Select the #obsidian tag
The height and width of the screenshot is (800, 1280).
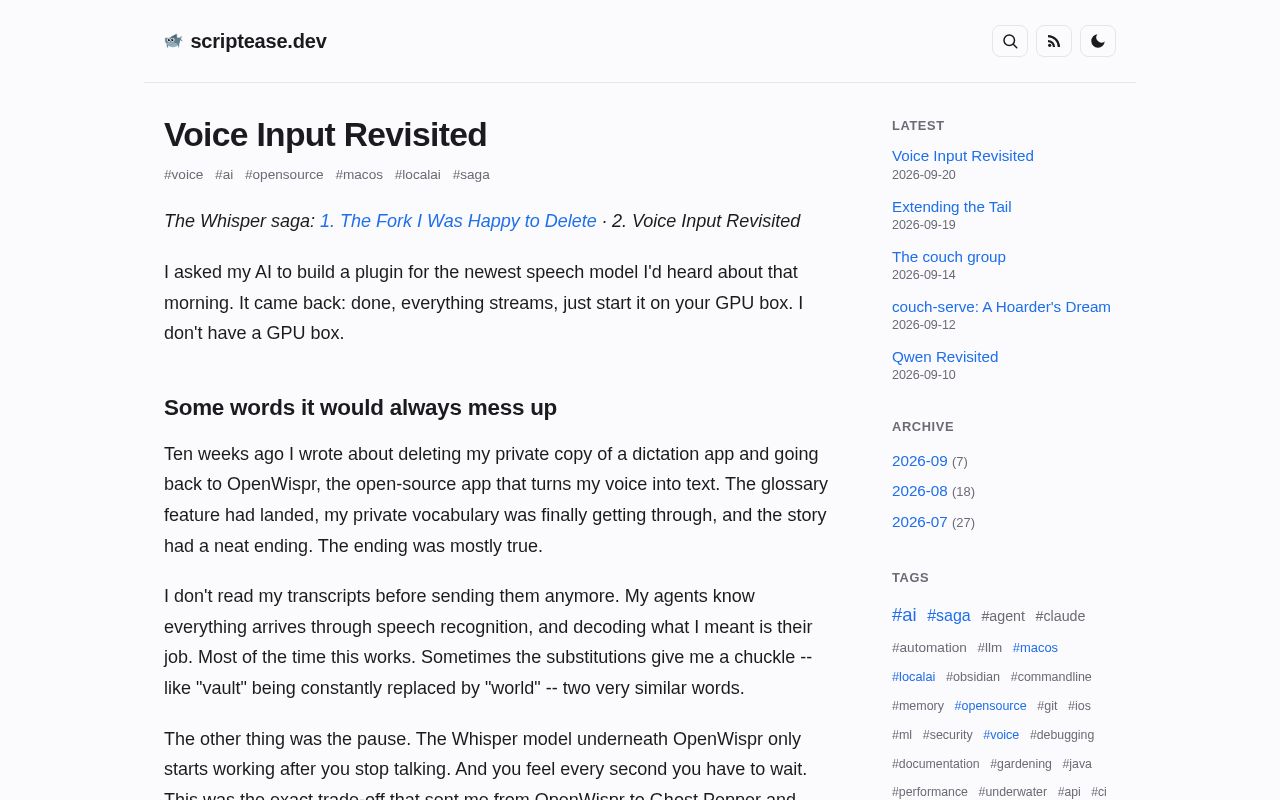973,677
